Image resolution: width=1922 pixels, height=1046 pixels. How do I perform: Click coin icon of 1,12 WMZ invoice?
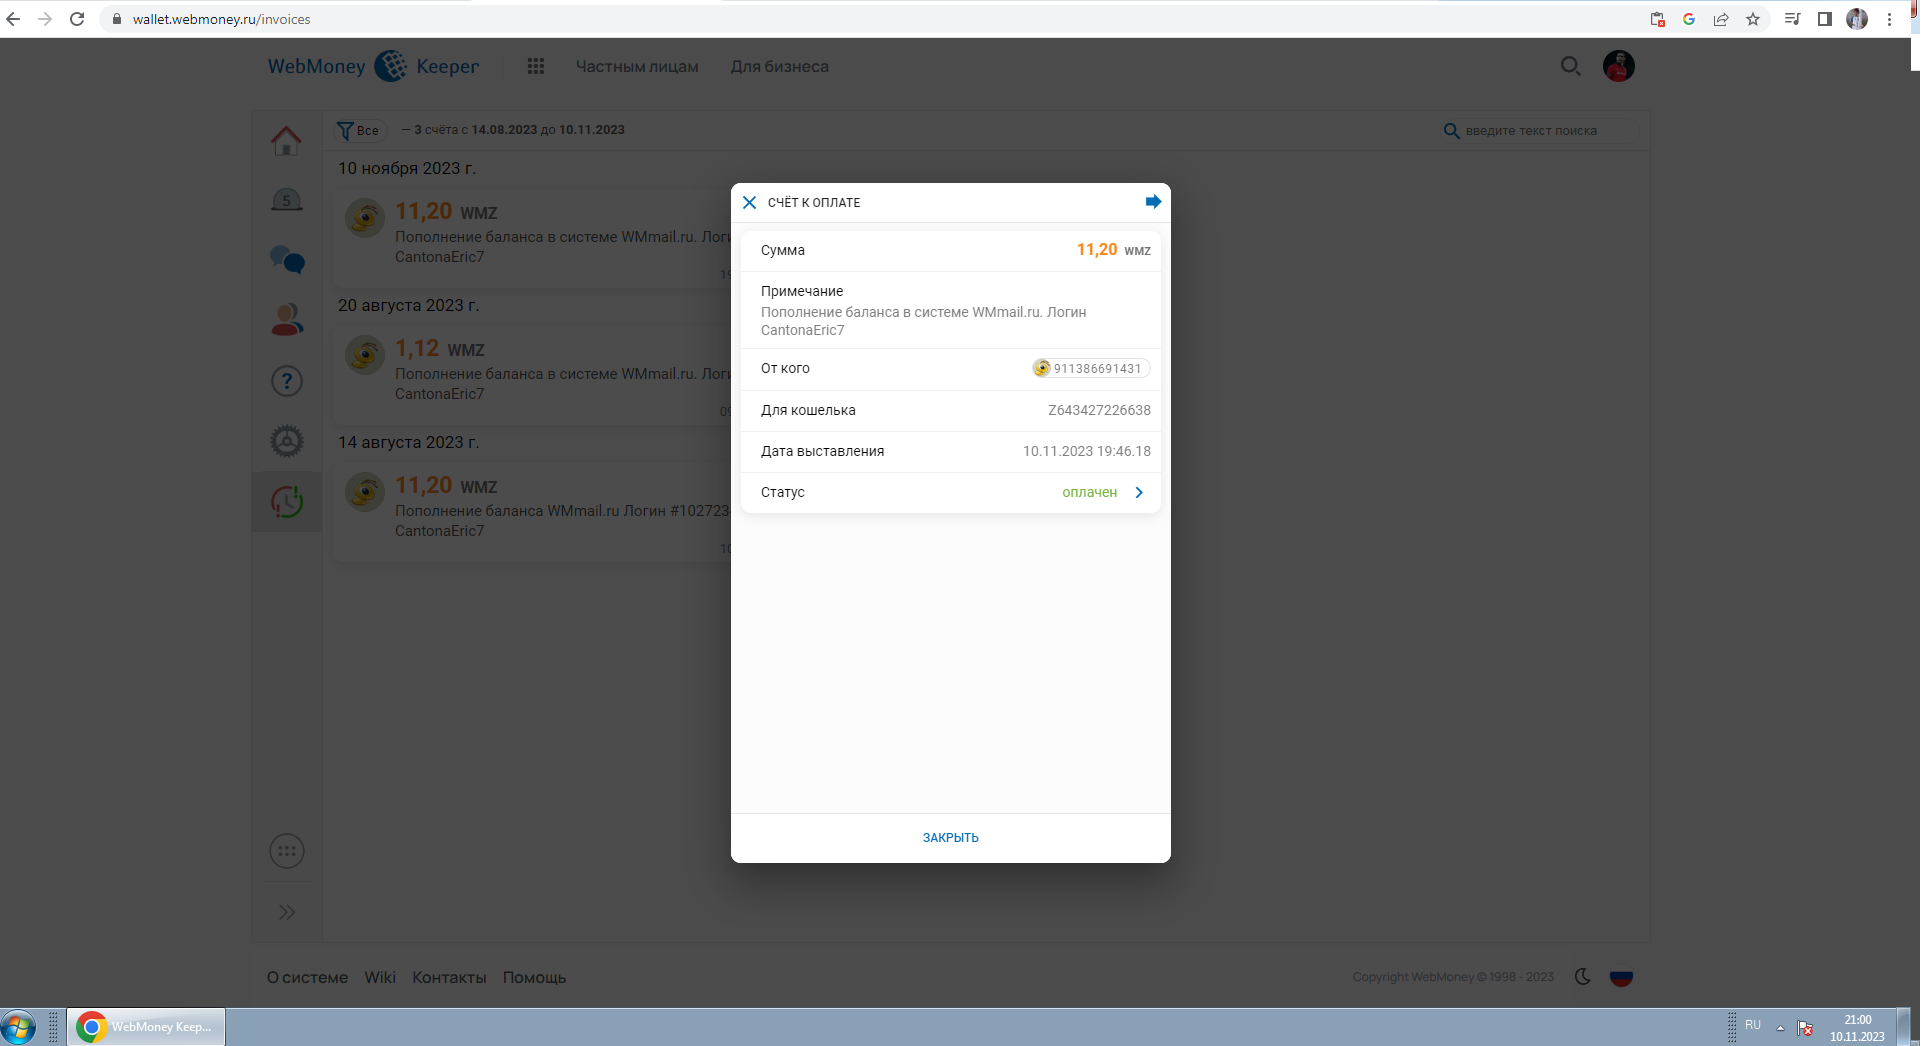point(365,354)
